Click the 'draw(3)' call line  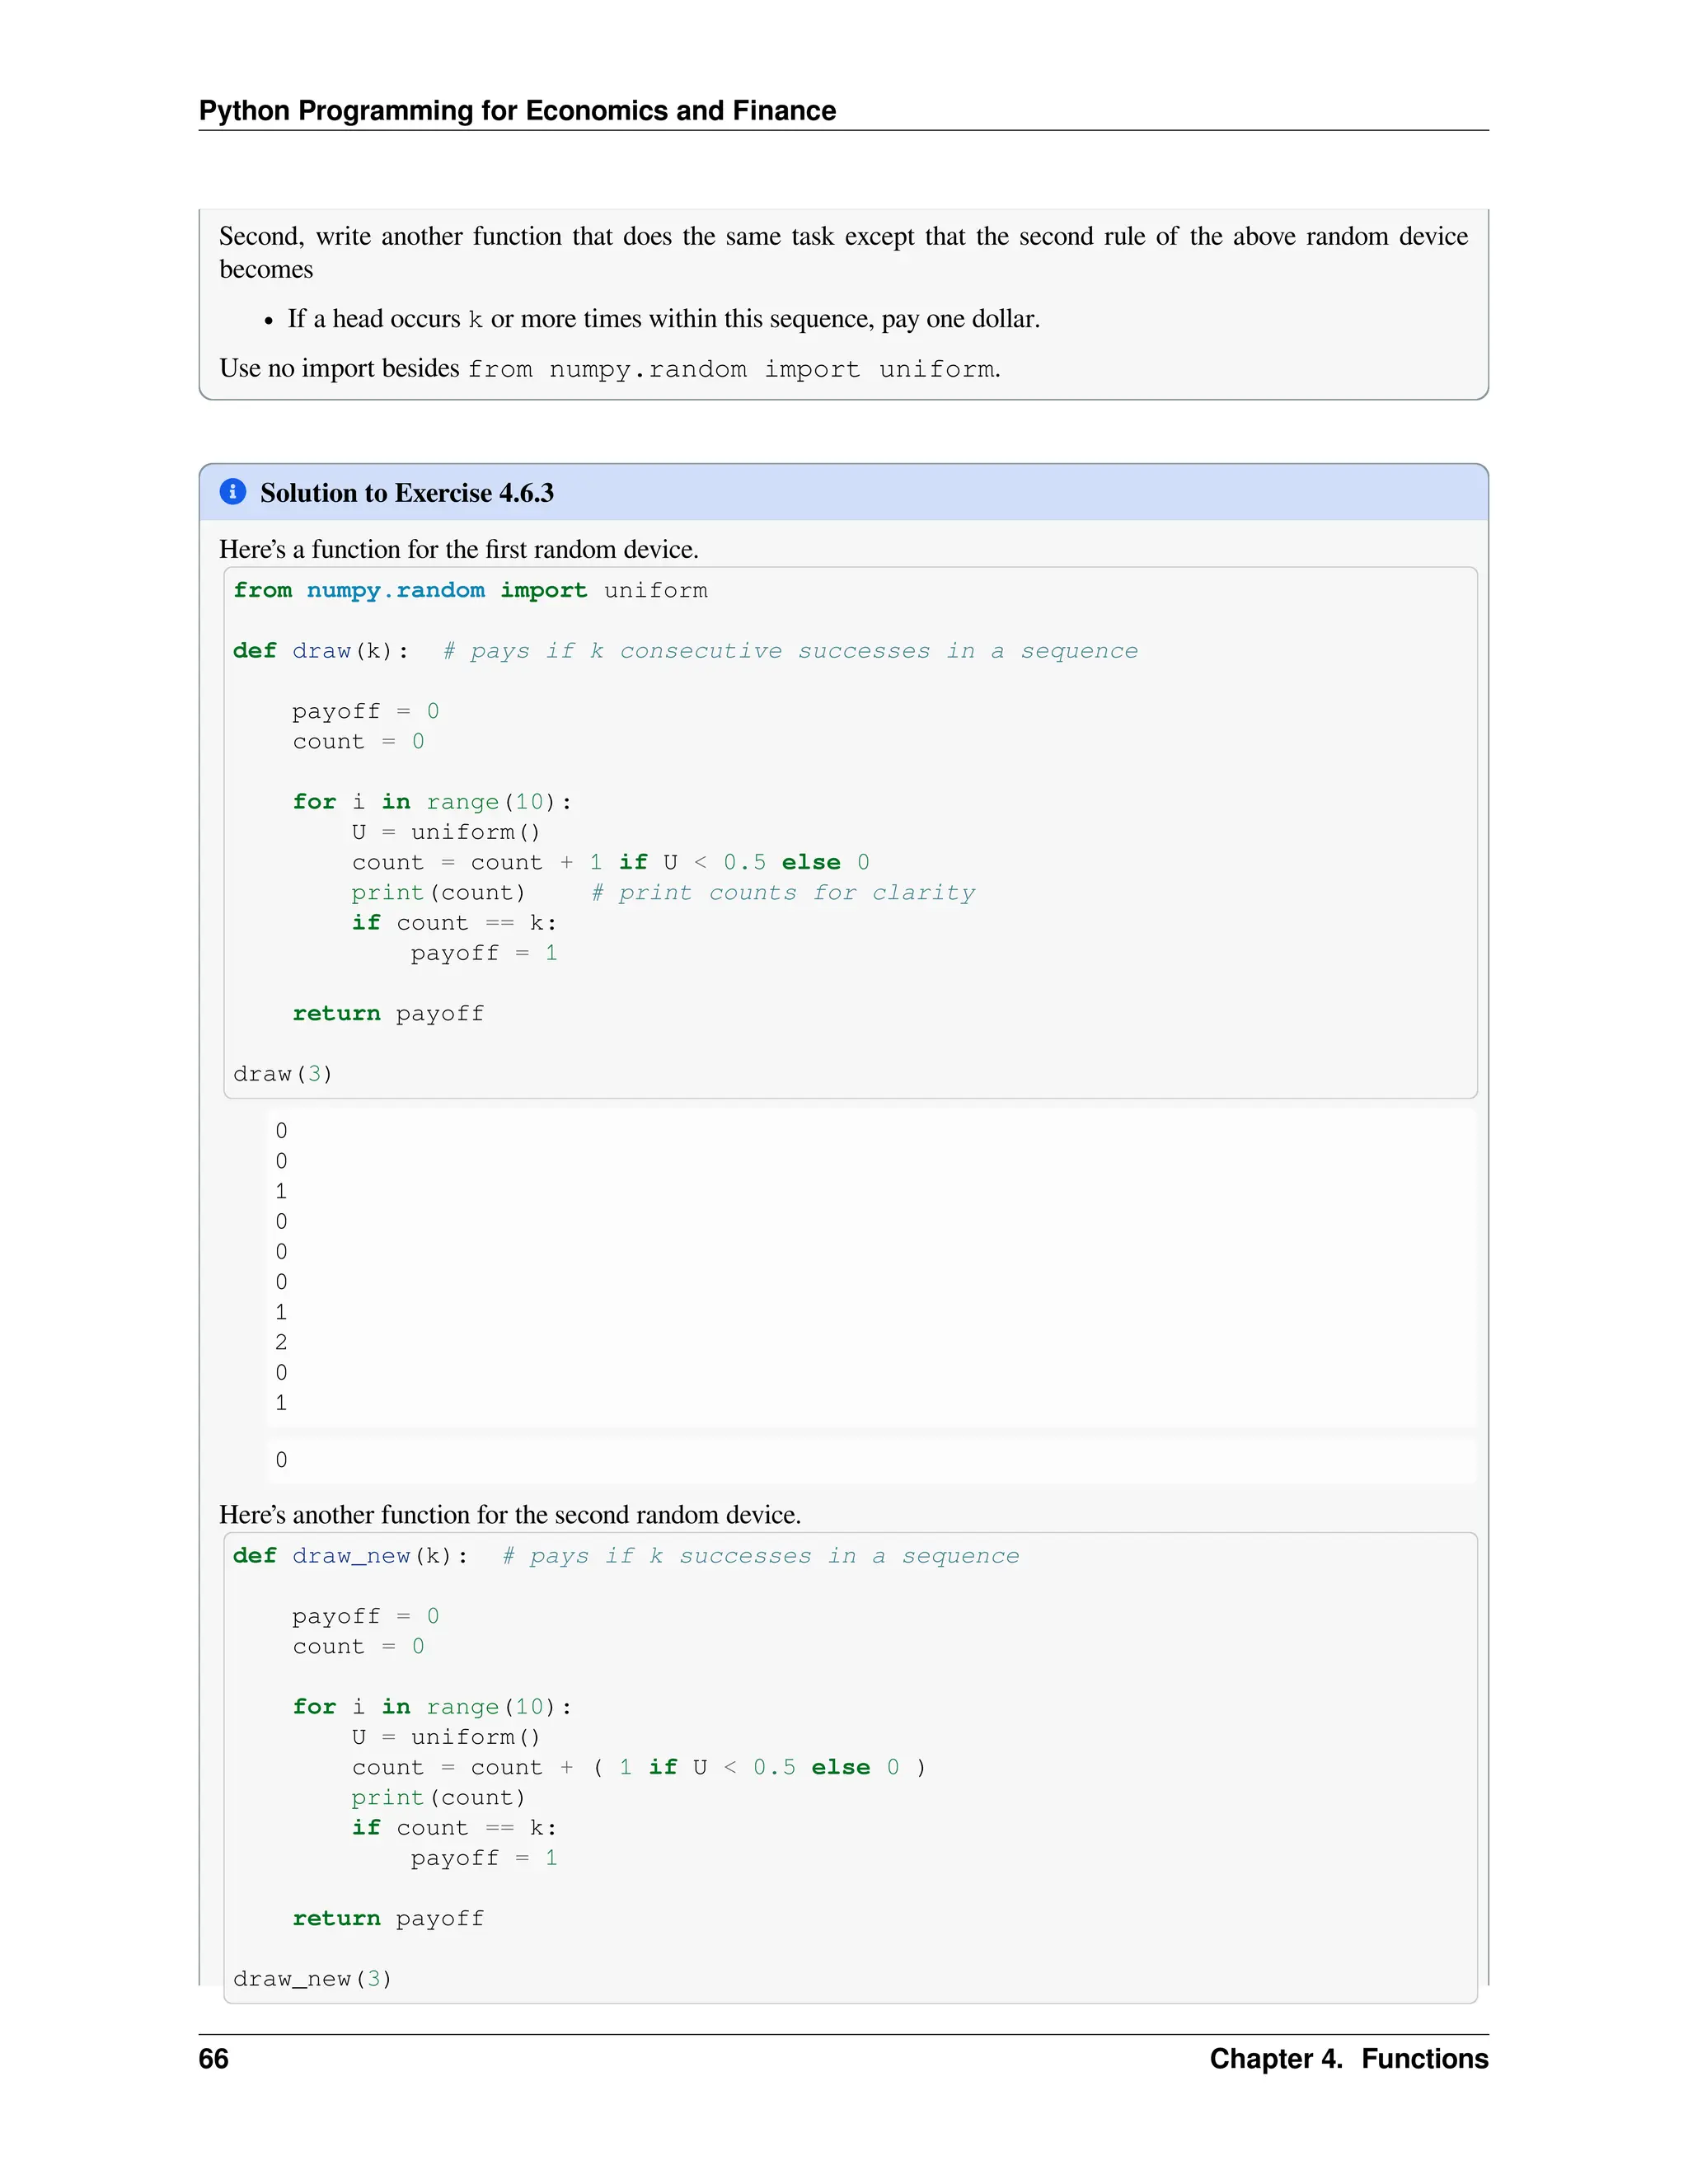(x=283, y=1074)
